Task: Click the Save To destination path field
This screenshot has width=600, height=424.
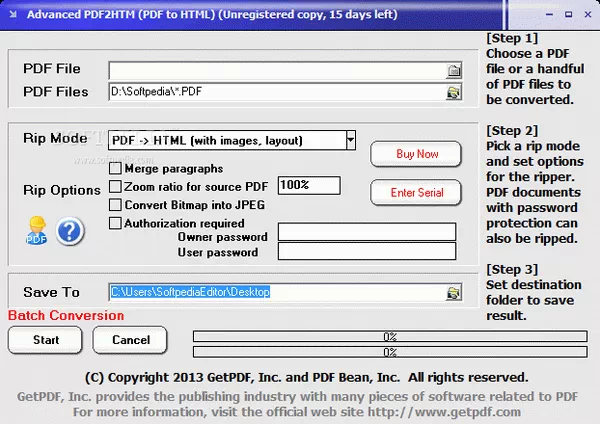Action: [277, 292]
